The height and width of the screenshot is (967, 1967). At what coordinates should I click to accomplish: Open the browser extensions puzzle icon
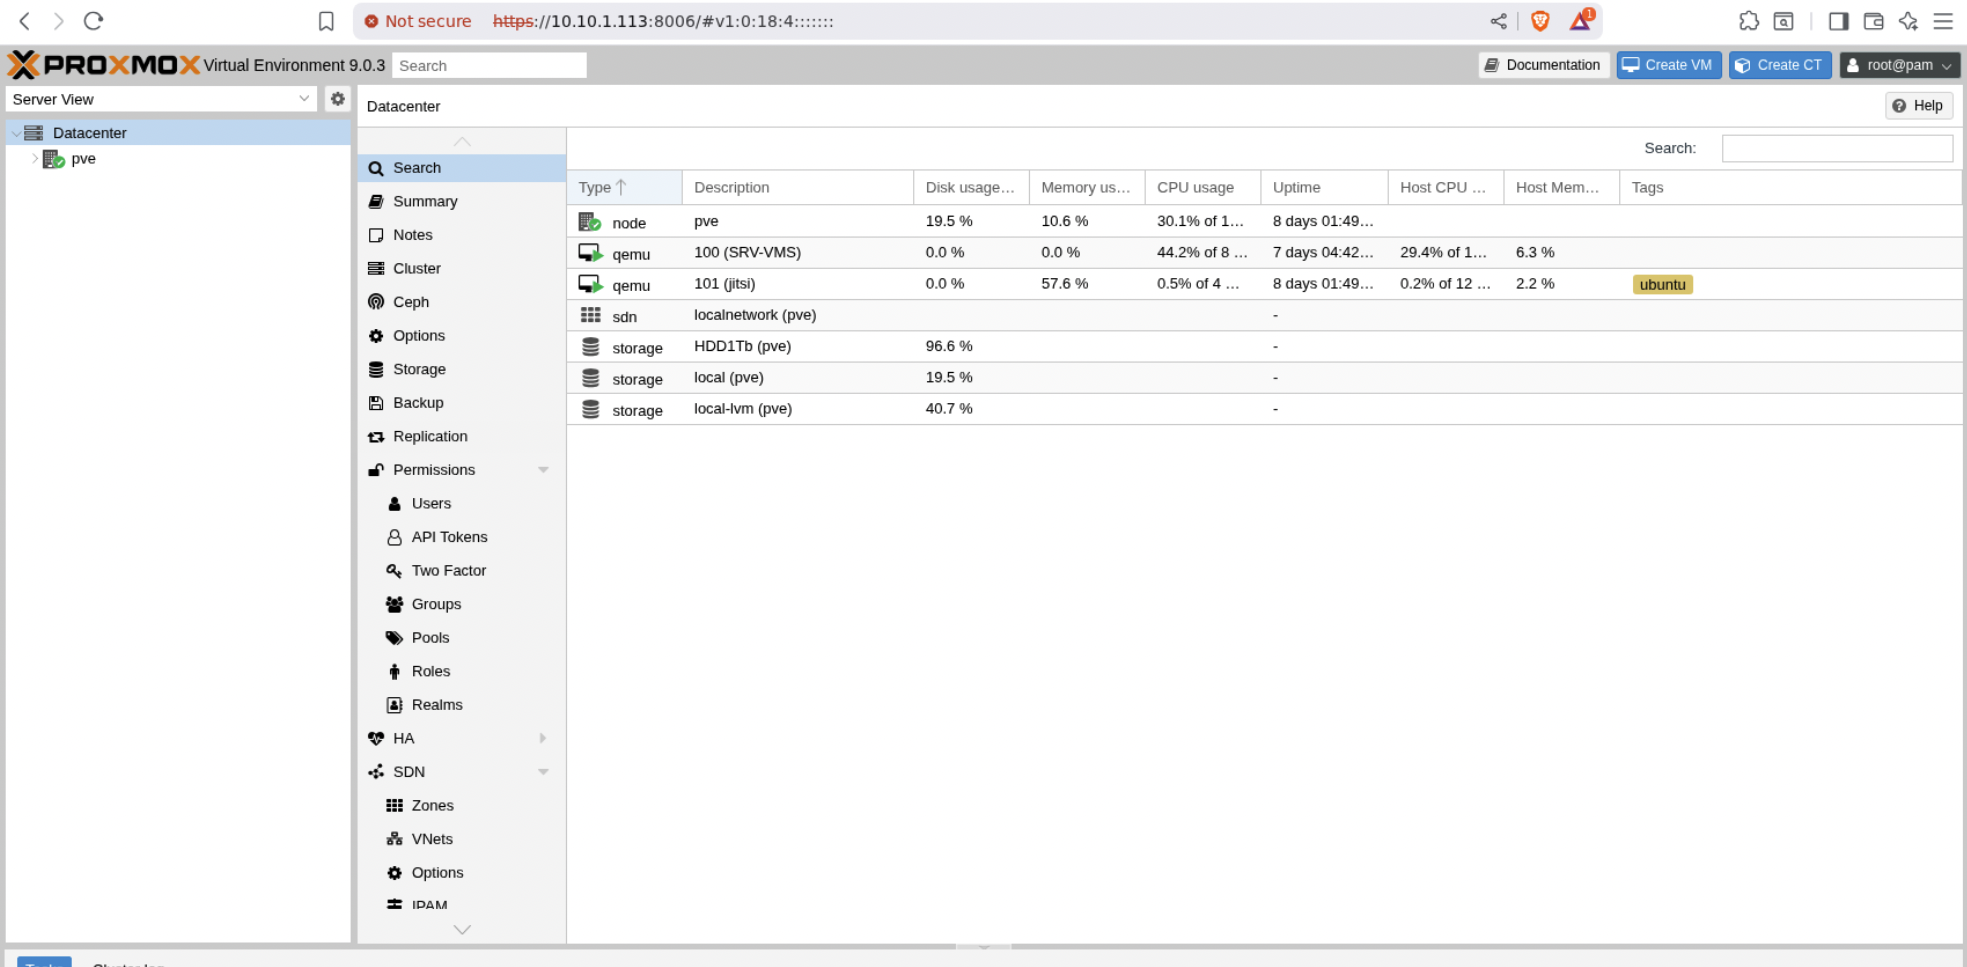(1748, 21)
